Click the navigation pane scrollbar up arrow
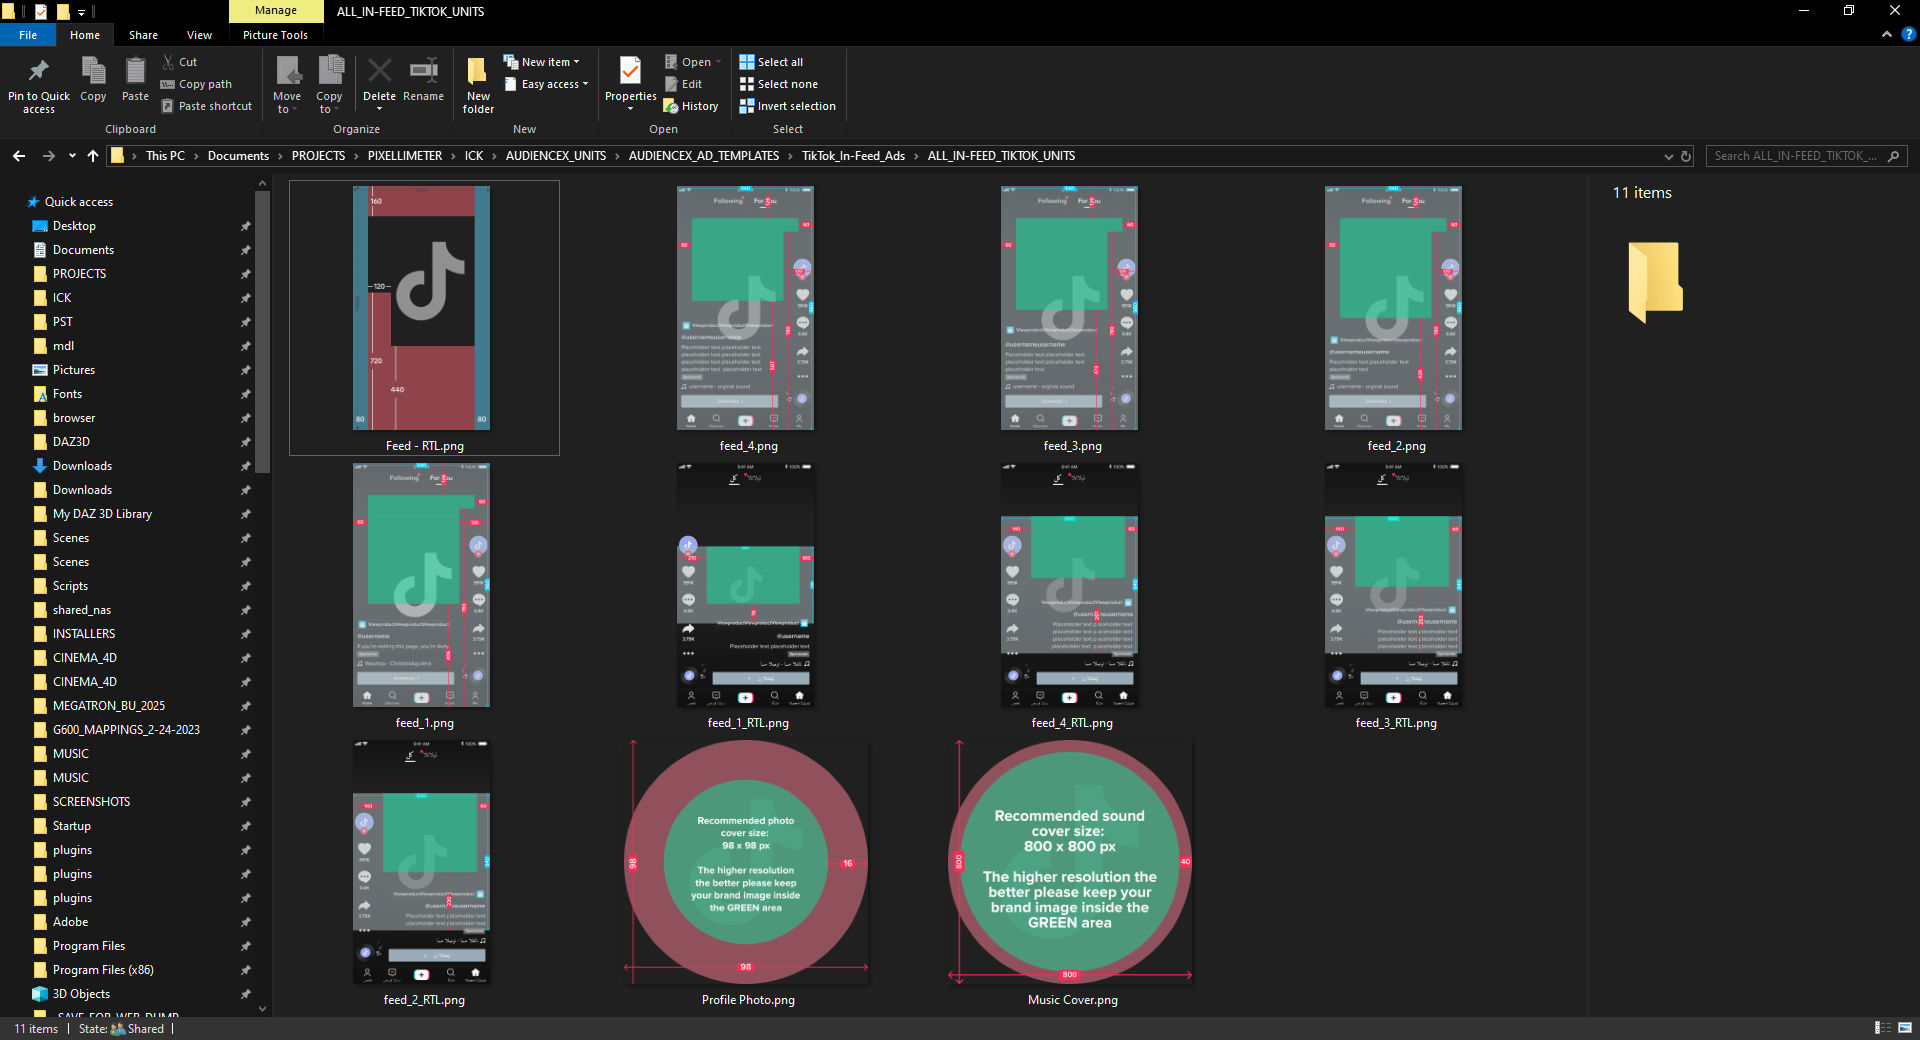 [263, 183]
